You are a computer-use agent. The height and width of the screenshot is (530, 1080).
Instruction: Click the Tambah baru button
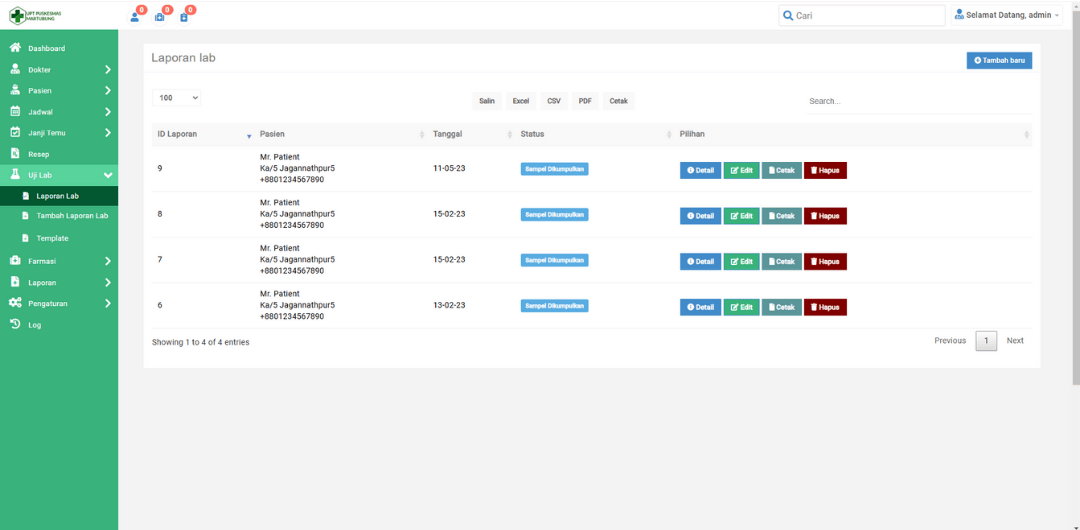[x=998, y=60]
